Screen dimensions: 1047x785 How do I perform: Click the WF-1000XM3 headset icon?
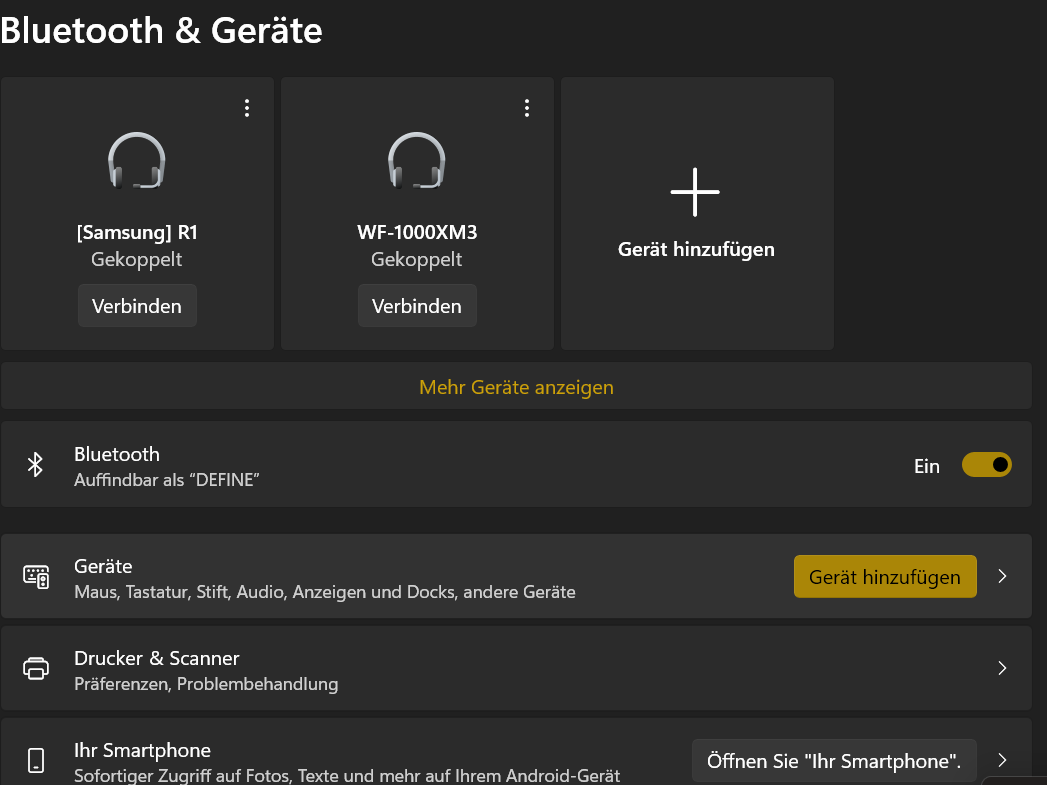click(417, 161)
